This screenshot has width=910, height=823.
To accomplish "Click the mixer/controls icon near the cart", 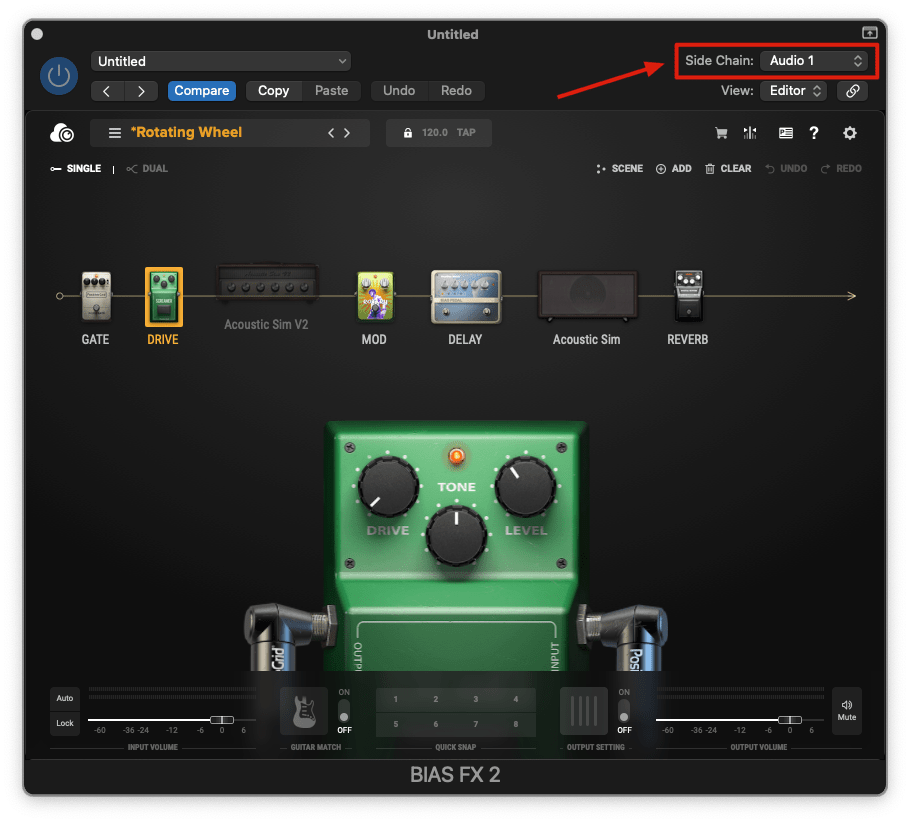I will tap(751, 132).
